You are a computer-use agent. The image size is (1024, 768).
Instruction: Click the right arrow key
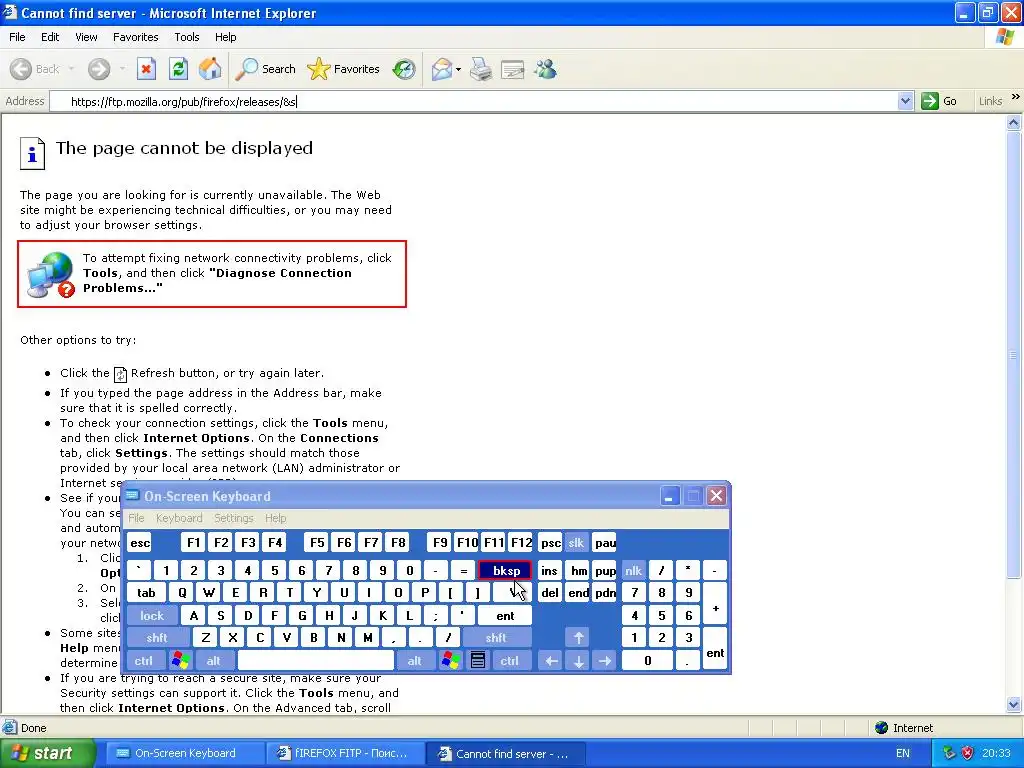pyautogui.click(x=605, y=660)
